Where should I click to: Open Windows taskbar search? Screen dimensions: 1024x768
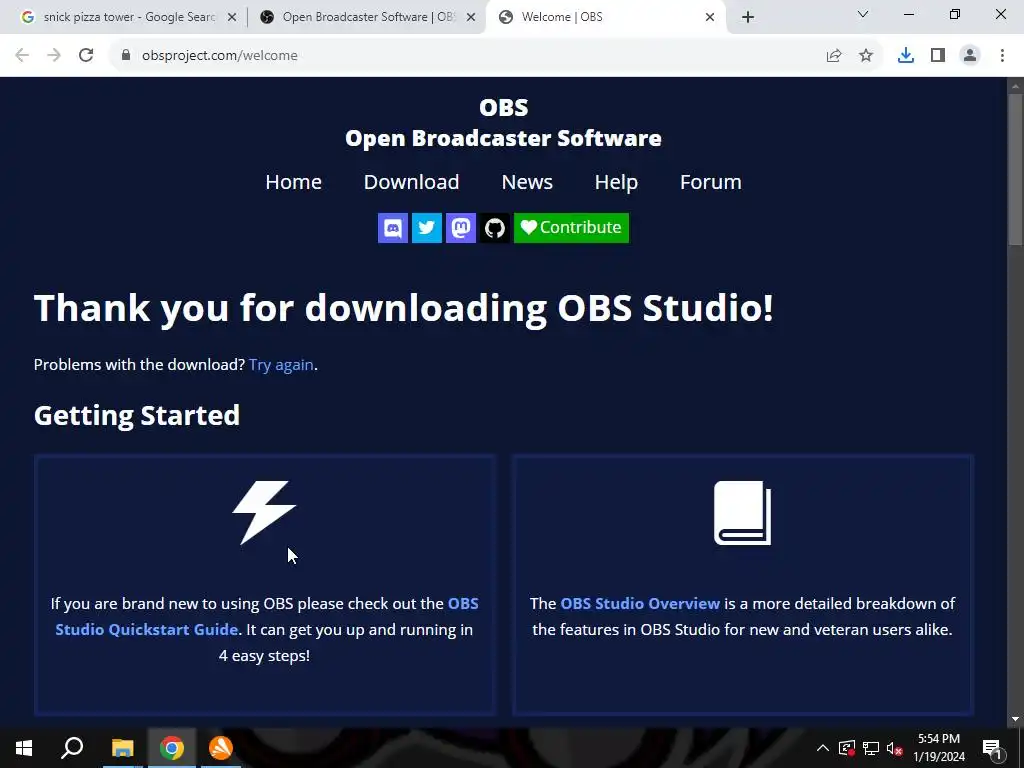(x=72, y=748)
